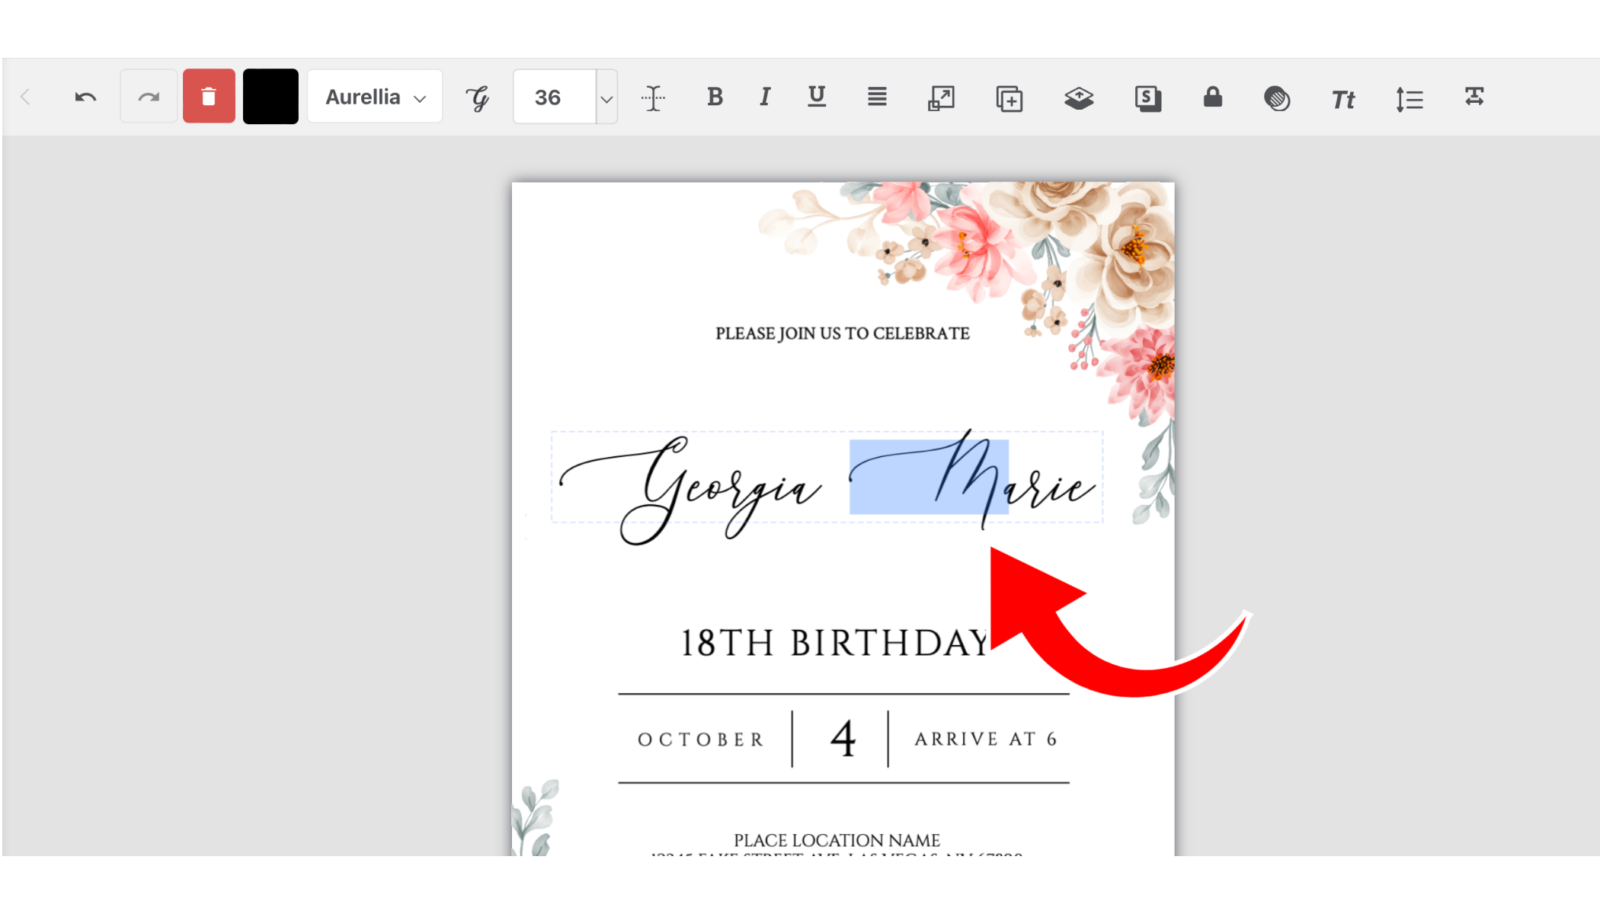Screen dimensions: 1600x914
Task: Click the highlighted Marie script text
Action: coord(973,478)
